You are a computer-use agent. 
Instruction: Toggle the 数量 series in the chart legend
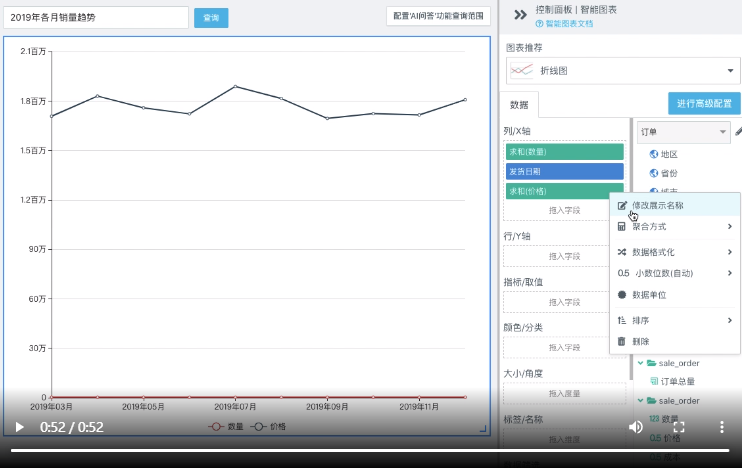pos(226,427)
